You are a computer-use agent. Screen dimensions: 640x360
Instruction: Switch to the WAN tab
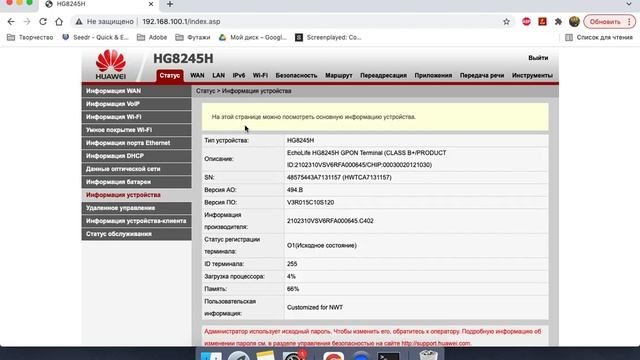tap(197, 76)
